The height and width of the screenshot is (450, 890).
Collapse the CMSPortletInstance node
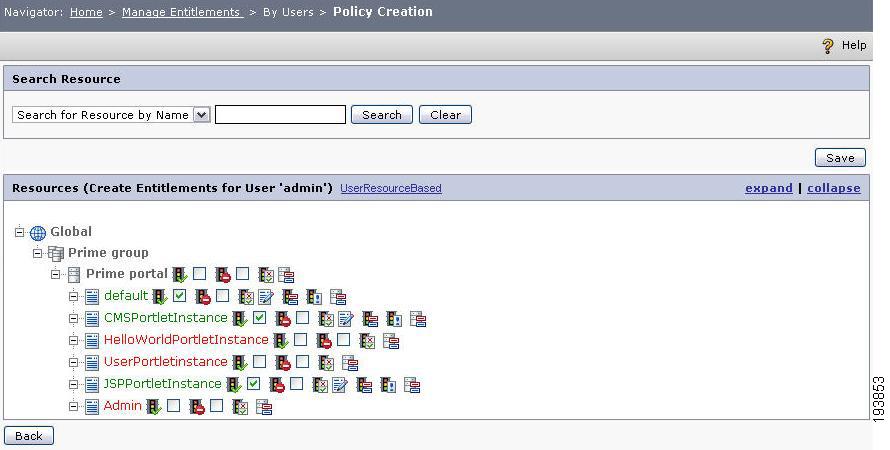73,318
